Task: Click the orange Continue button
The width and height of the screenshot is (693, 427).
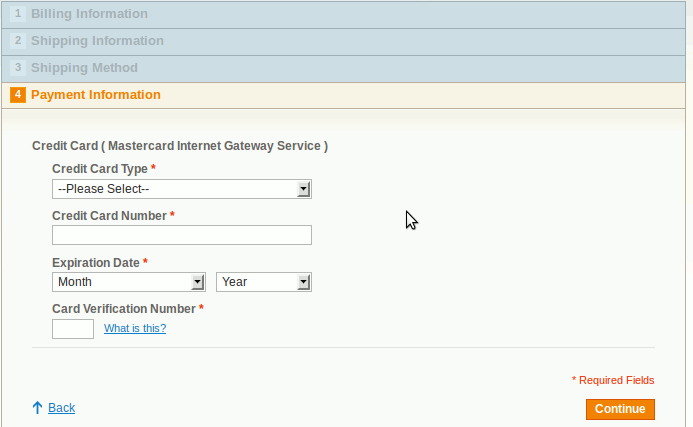Action: tap(620, 409)
